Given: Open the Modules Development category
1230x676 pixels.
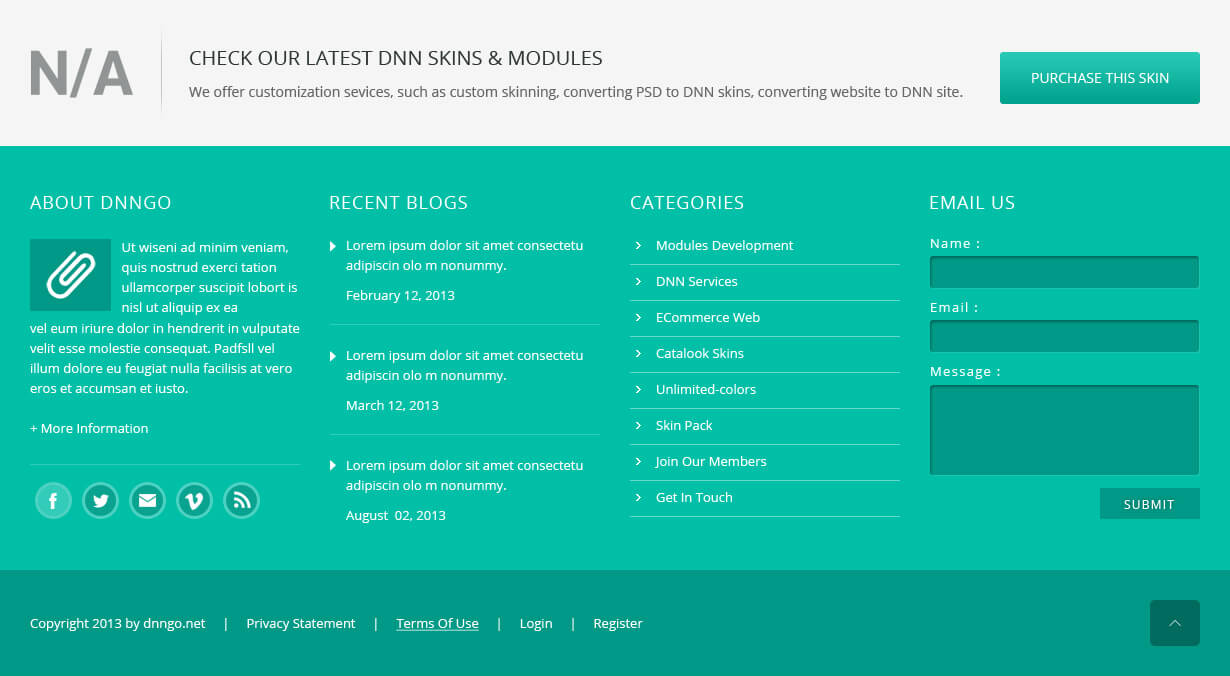Looking at the screenshot, I should click(724, 245).
